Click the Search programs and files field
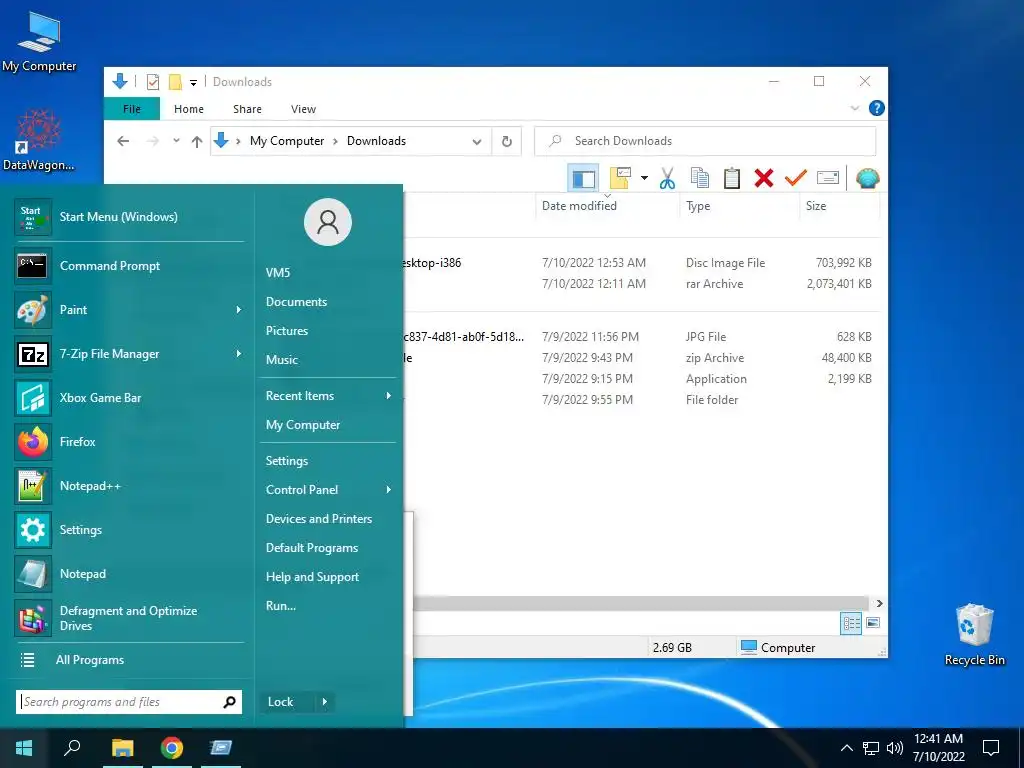This screenshot has width=1024, height=768. (x=129, y=702)
